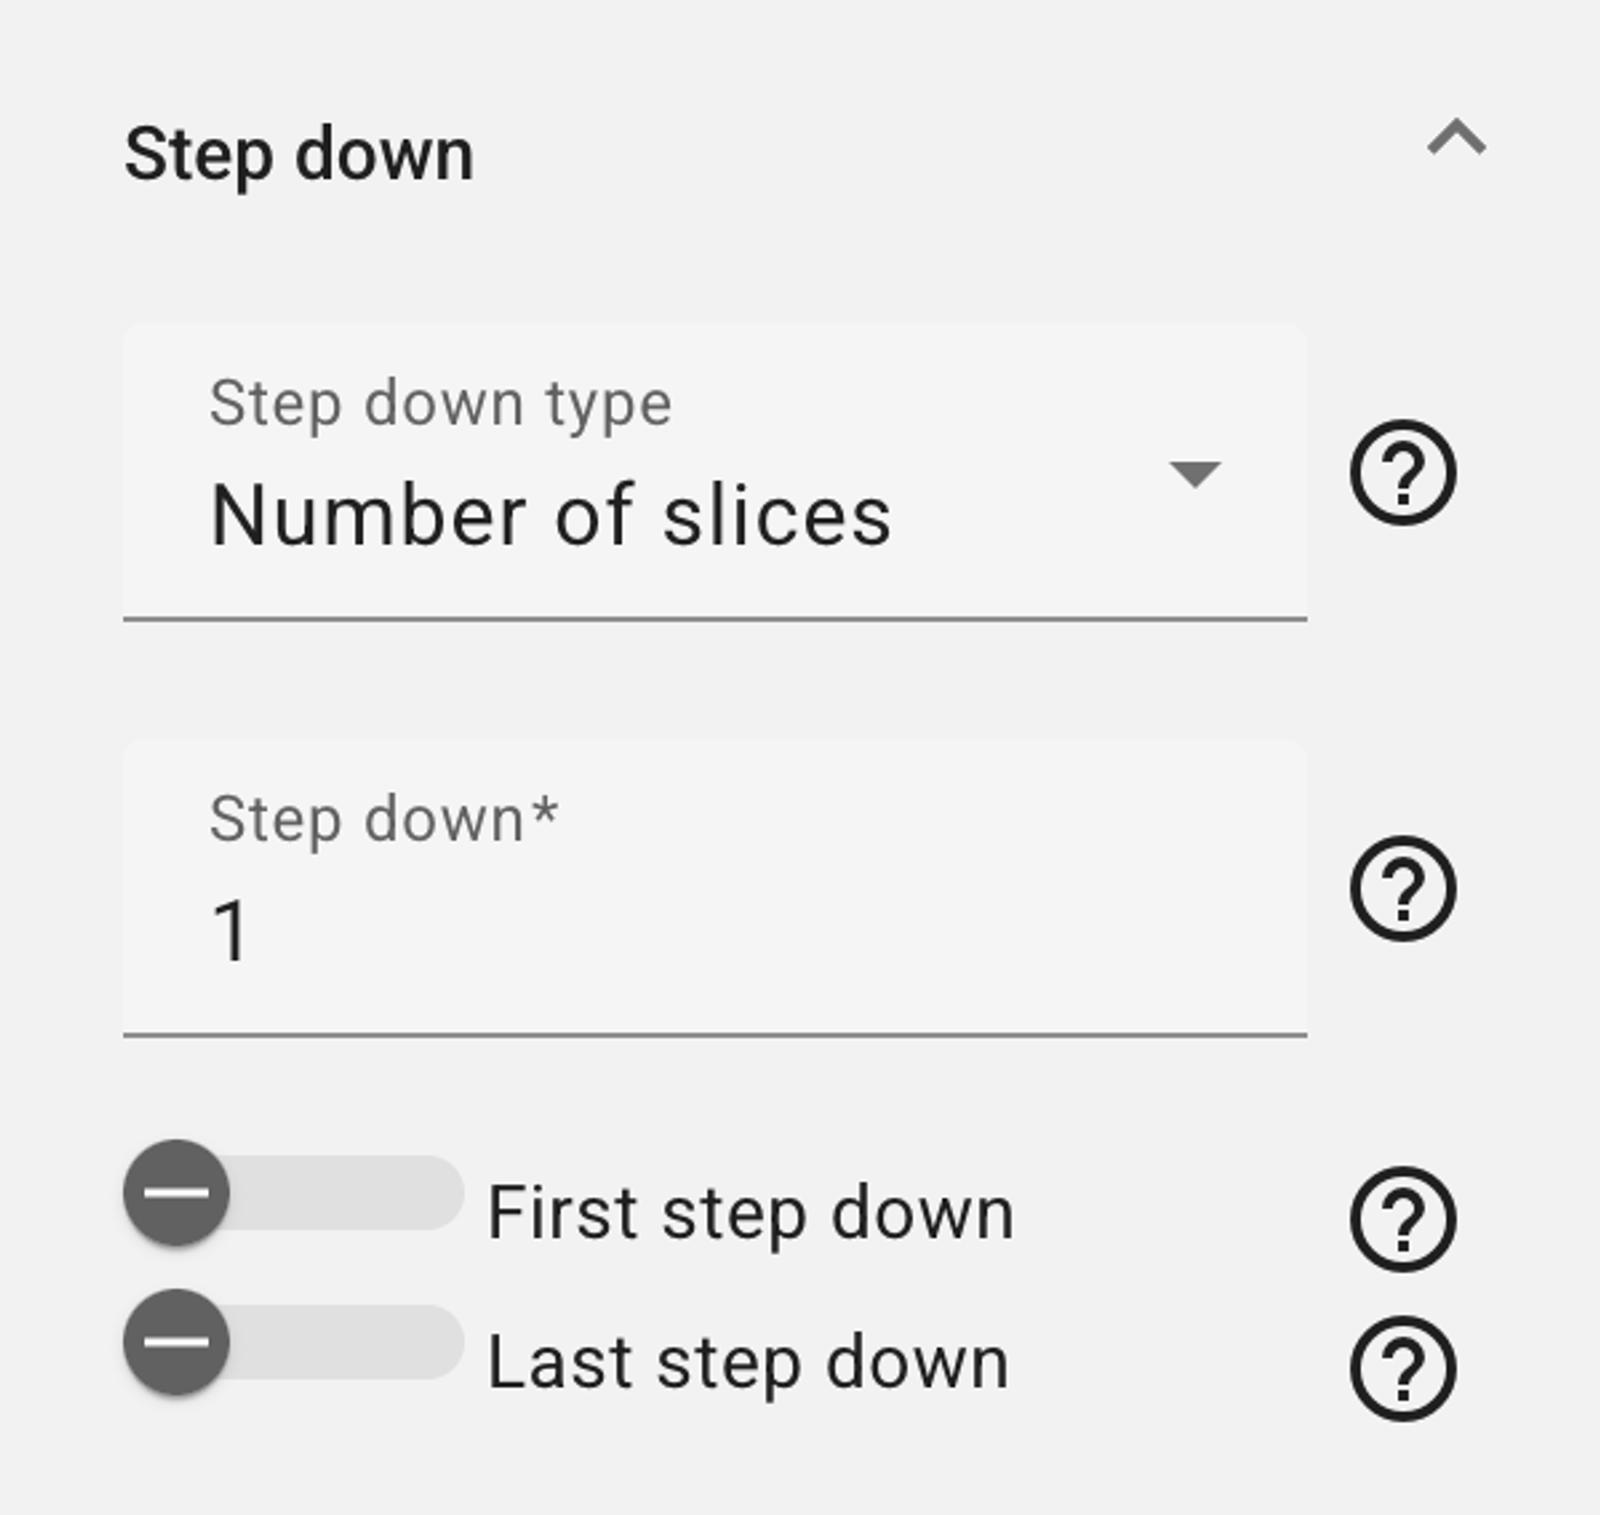This screenshot has height=1515, width=1600.
Task: Open help for the Step down value
Action: pos(1402,888)
